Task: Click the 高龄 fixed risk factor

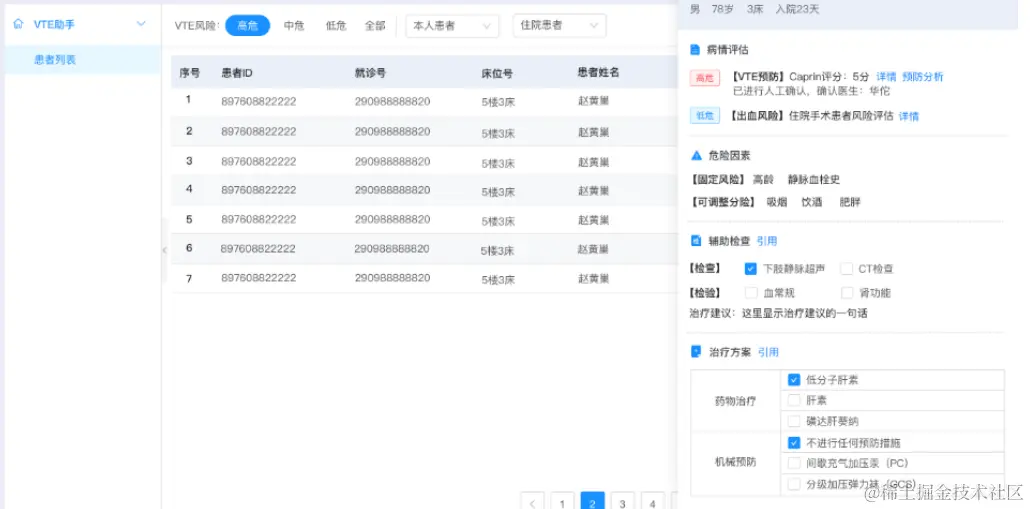Action: 763,179
